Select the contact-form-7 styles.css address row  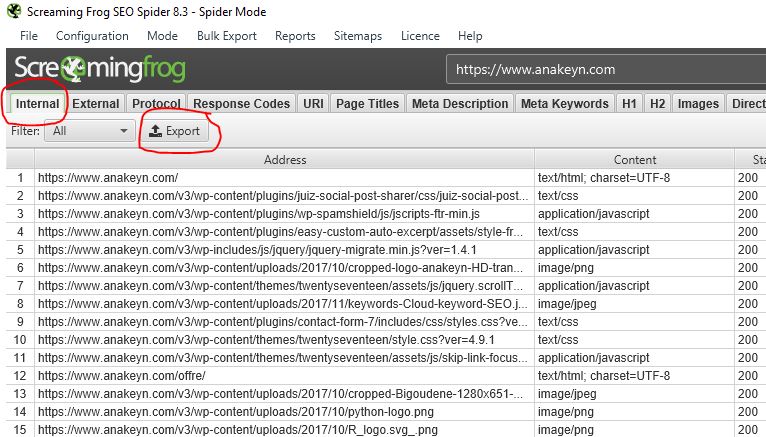[284, 322]
